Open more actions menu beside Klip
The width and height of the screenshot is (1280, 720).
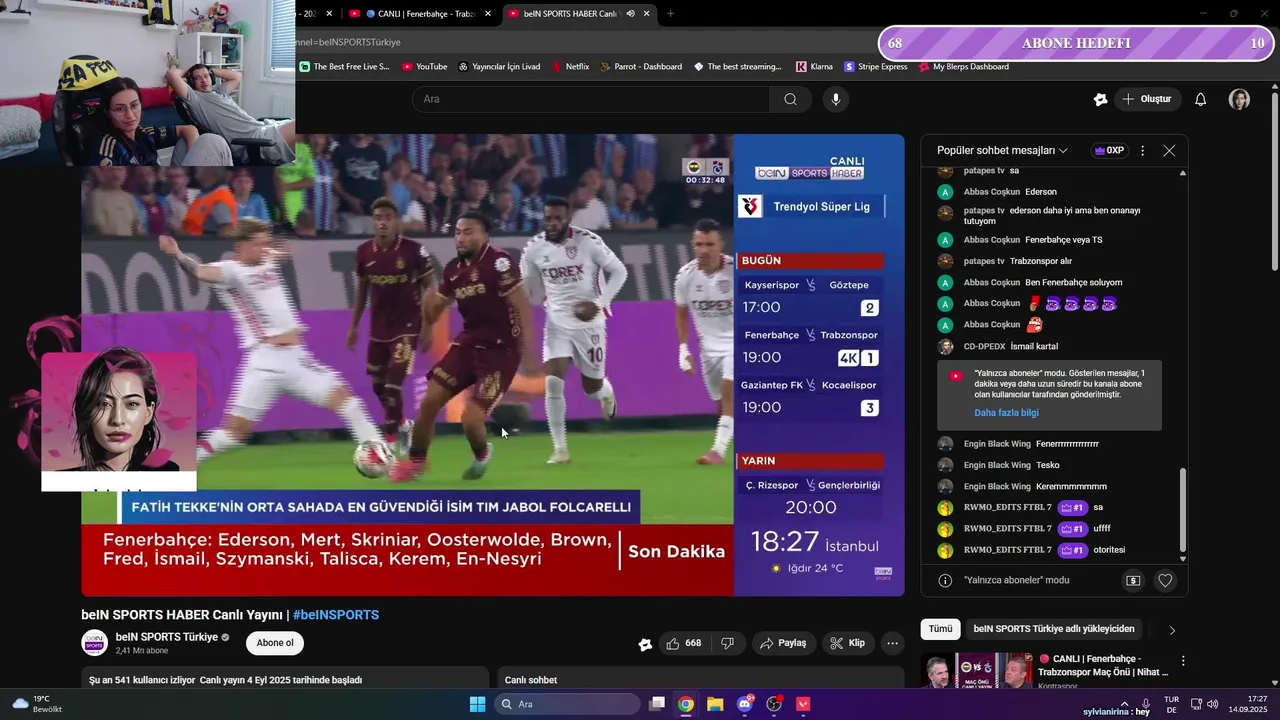[x=893, y=643]
